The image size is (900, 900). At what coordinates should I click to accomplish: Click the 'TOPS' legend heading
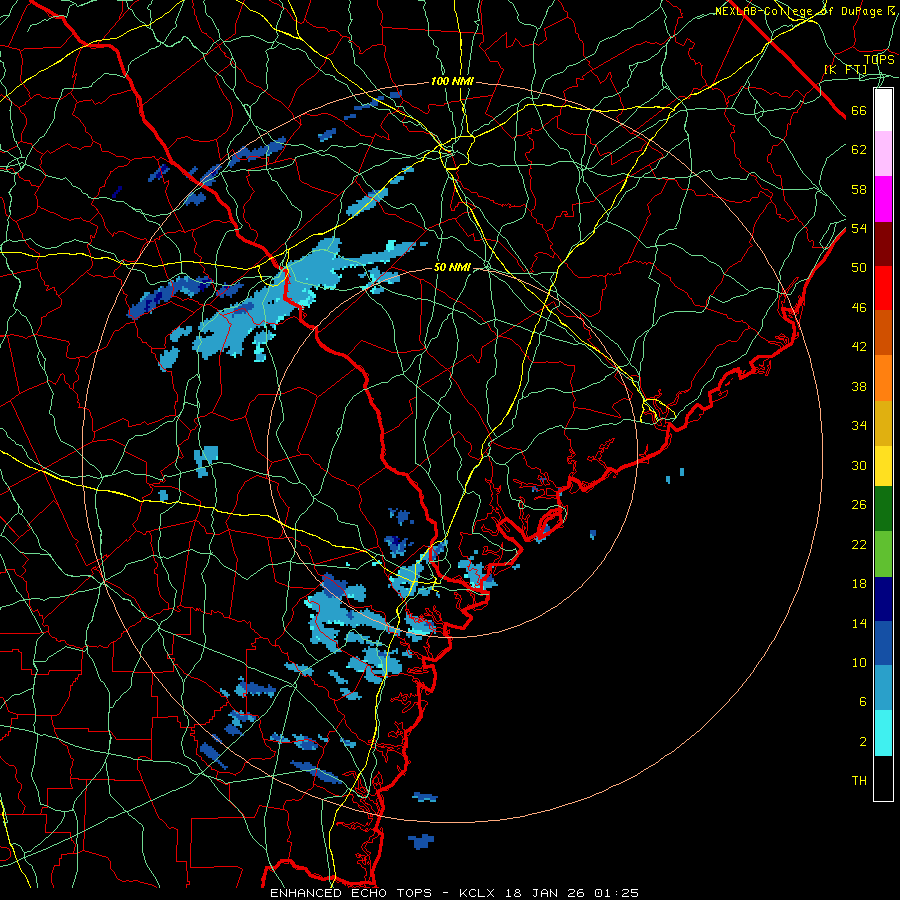click(879, 59)
